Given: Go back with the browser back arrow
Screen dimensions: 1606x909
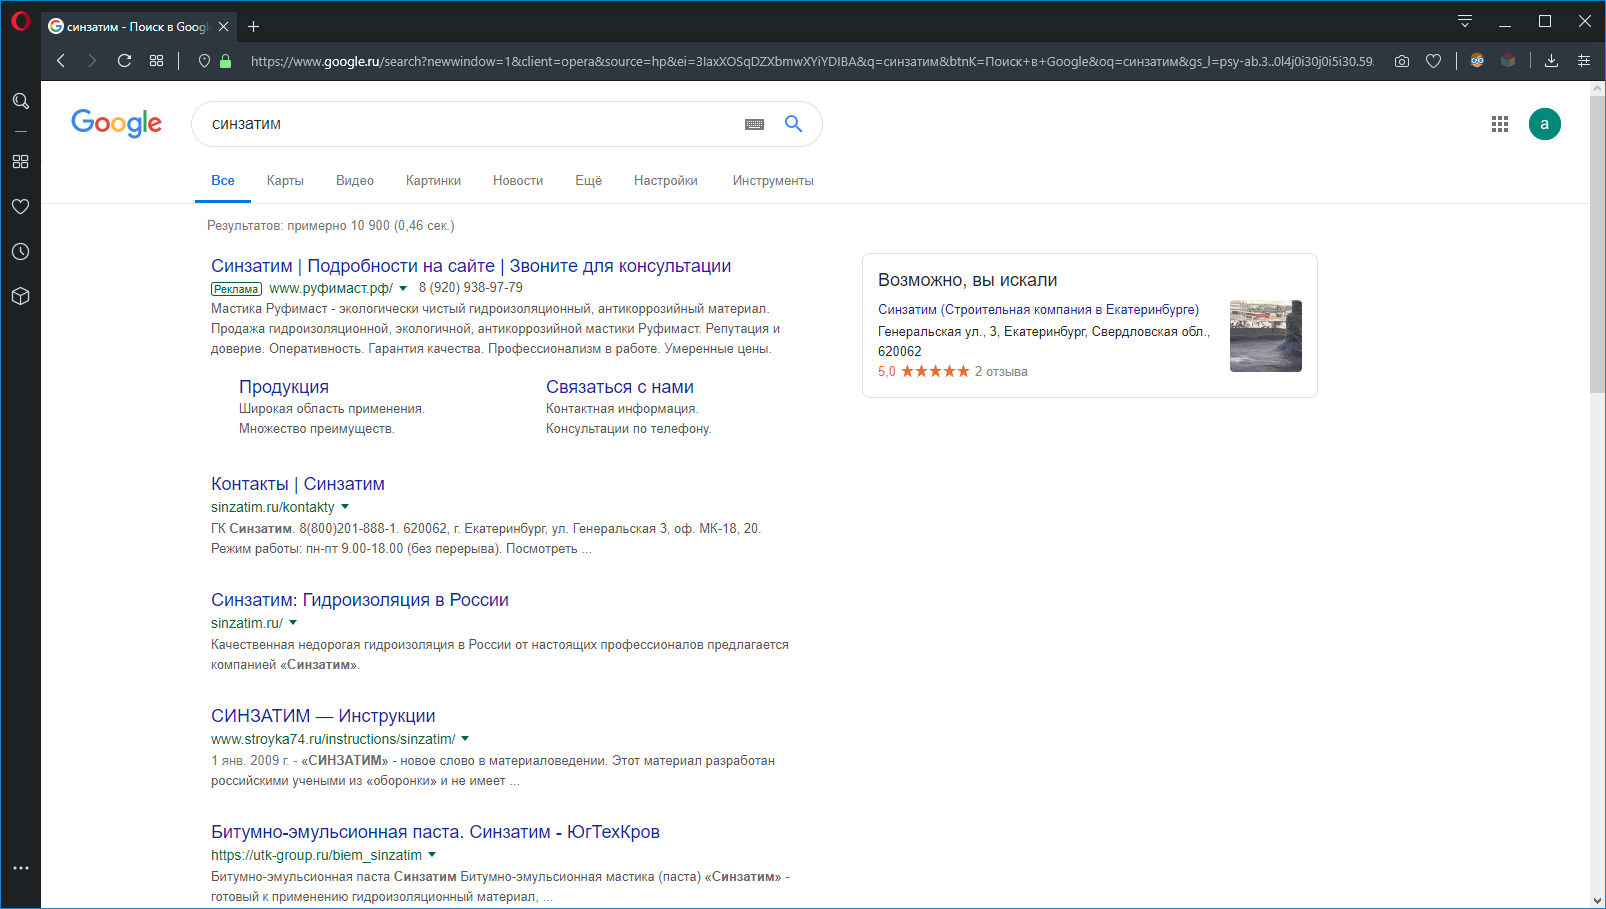Looking at the screenshot, I should (61, 61).
